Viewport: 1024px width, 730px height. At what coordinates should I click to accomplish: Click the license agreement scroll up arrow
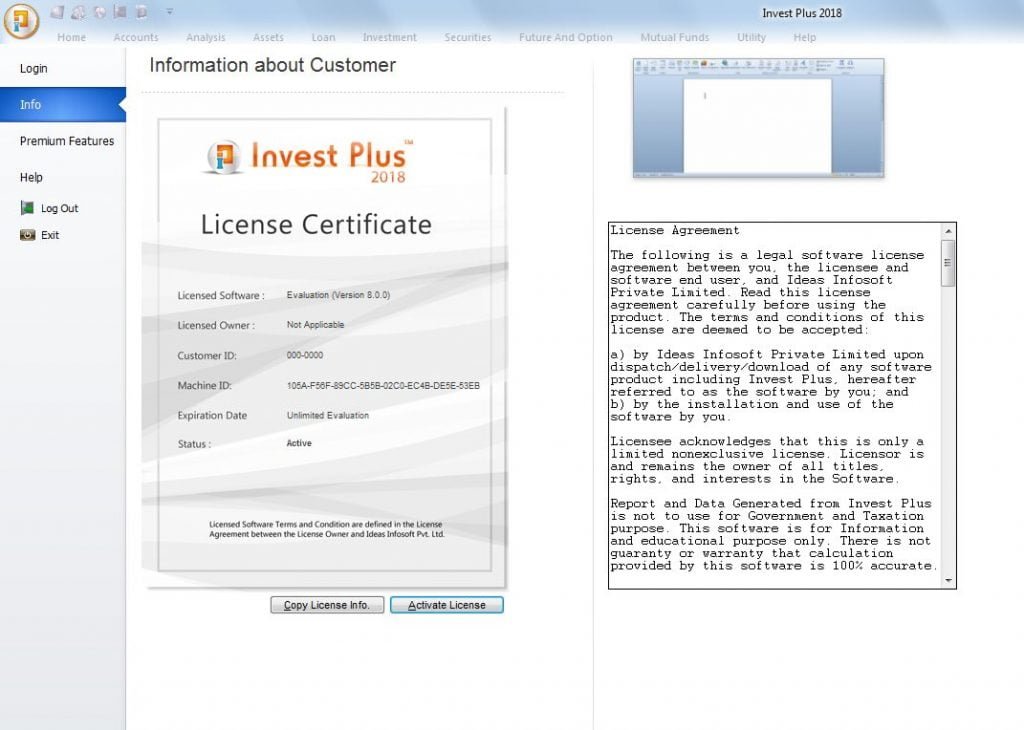pyautogui.click(x=948, y=231)
